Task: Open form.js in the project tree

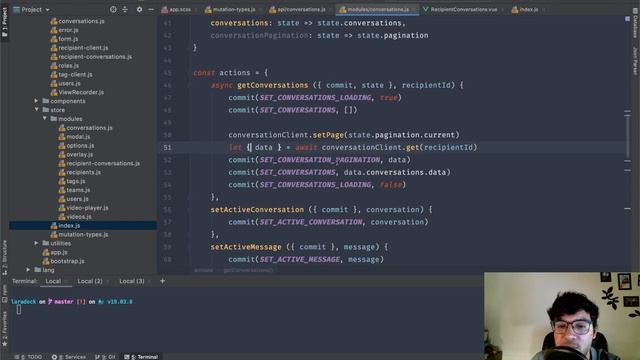Action: 68,39
